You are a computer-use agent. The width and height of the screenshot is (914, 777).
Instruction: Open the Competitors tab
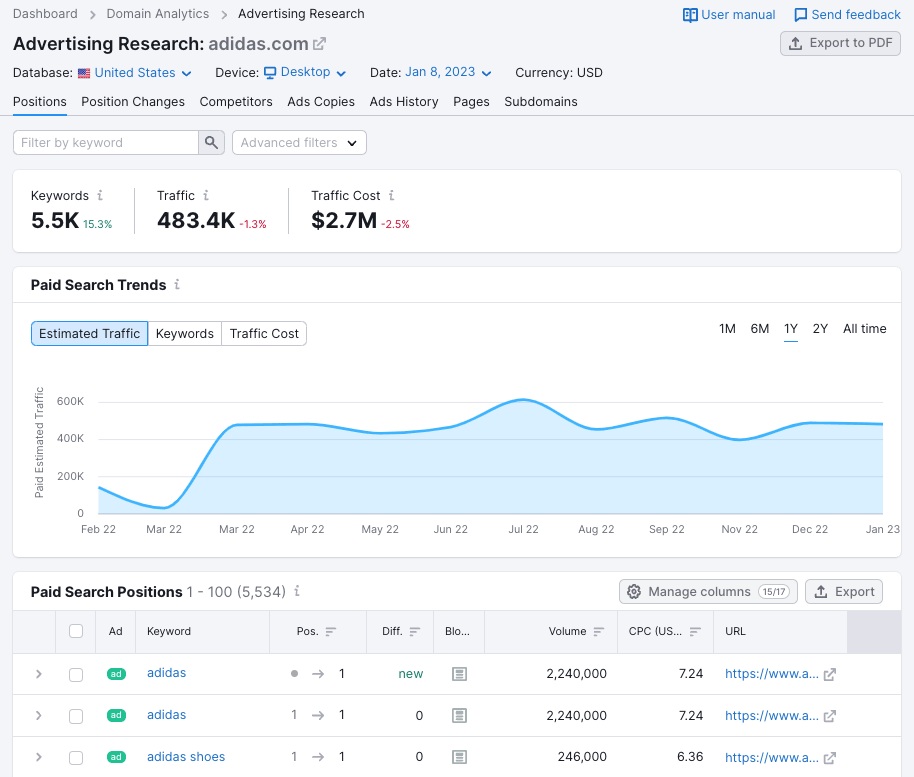[x=235, y=102]
